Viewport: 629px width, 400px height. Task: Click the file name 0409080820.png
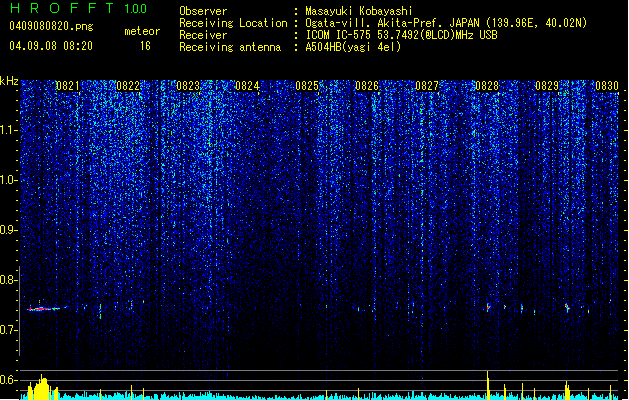pos(51,26)
